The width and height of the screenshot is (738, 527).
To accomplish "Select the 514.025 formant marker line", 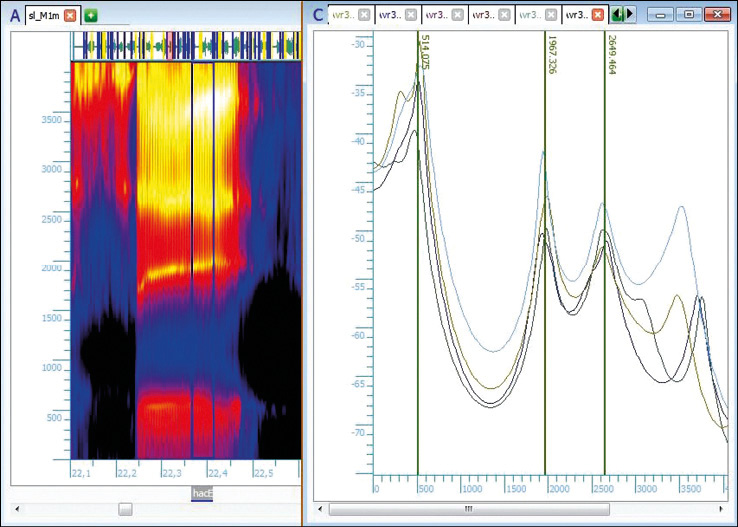I will click(418, 250).
